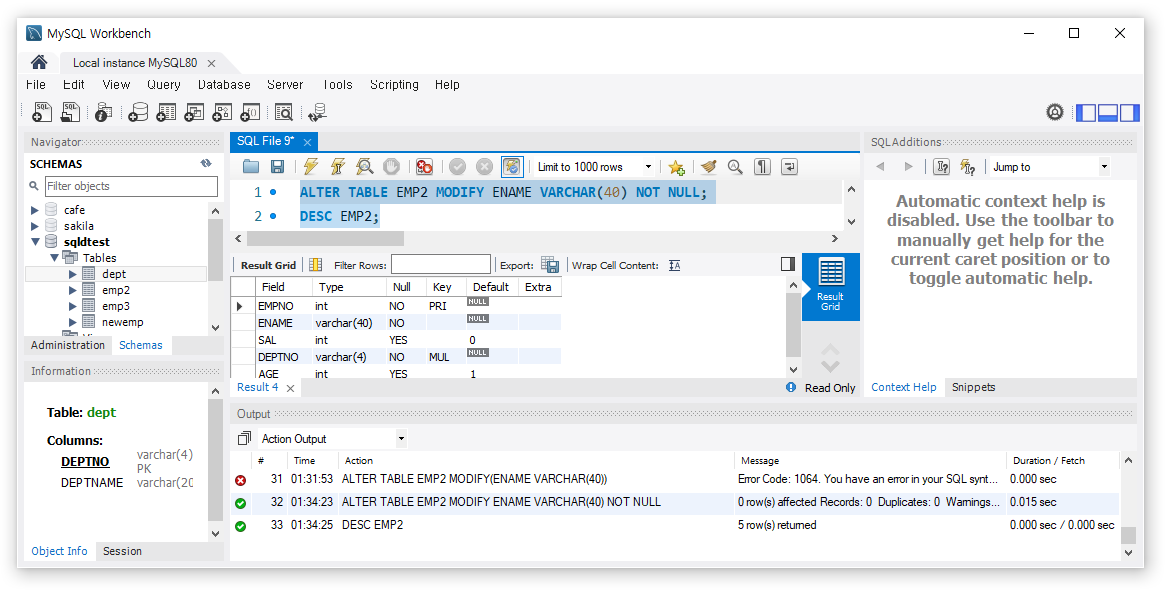The width and height of the screenshot is (1167, 593).
Task: Save the script to a file
Action: (x=277, y=167)
